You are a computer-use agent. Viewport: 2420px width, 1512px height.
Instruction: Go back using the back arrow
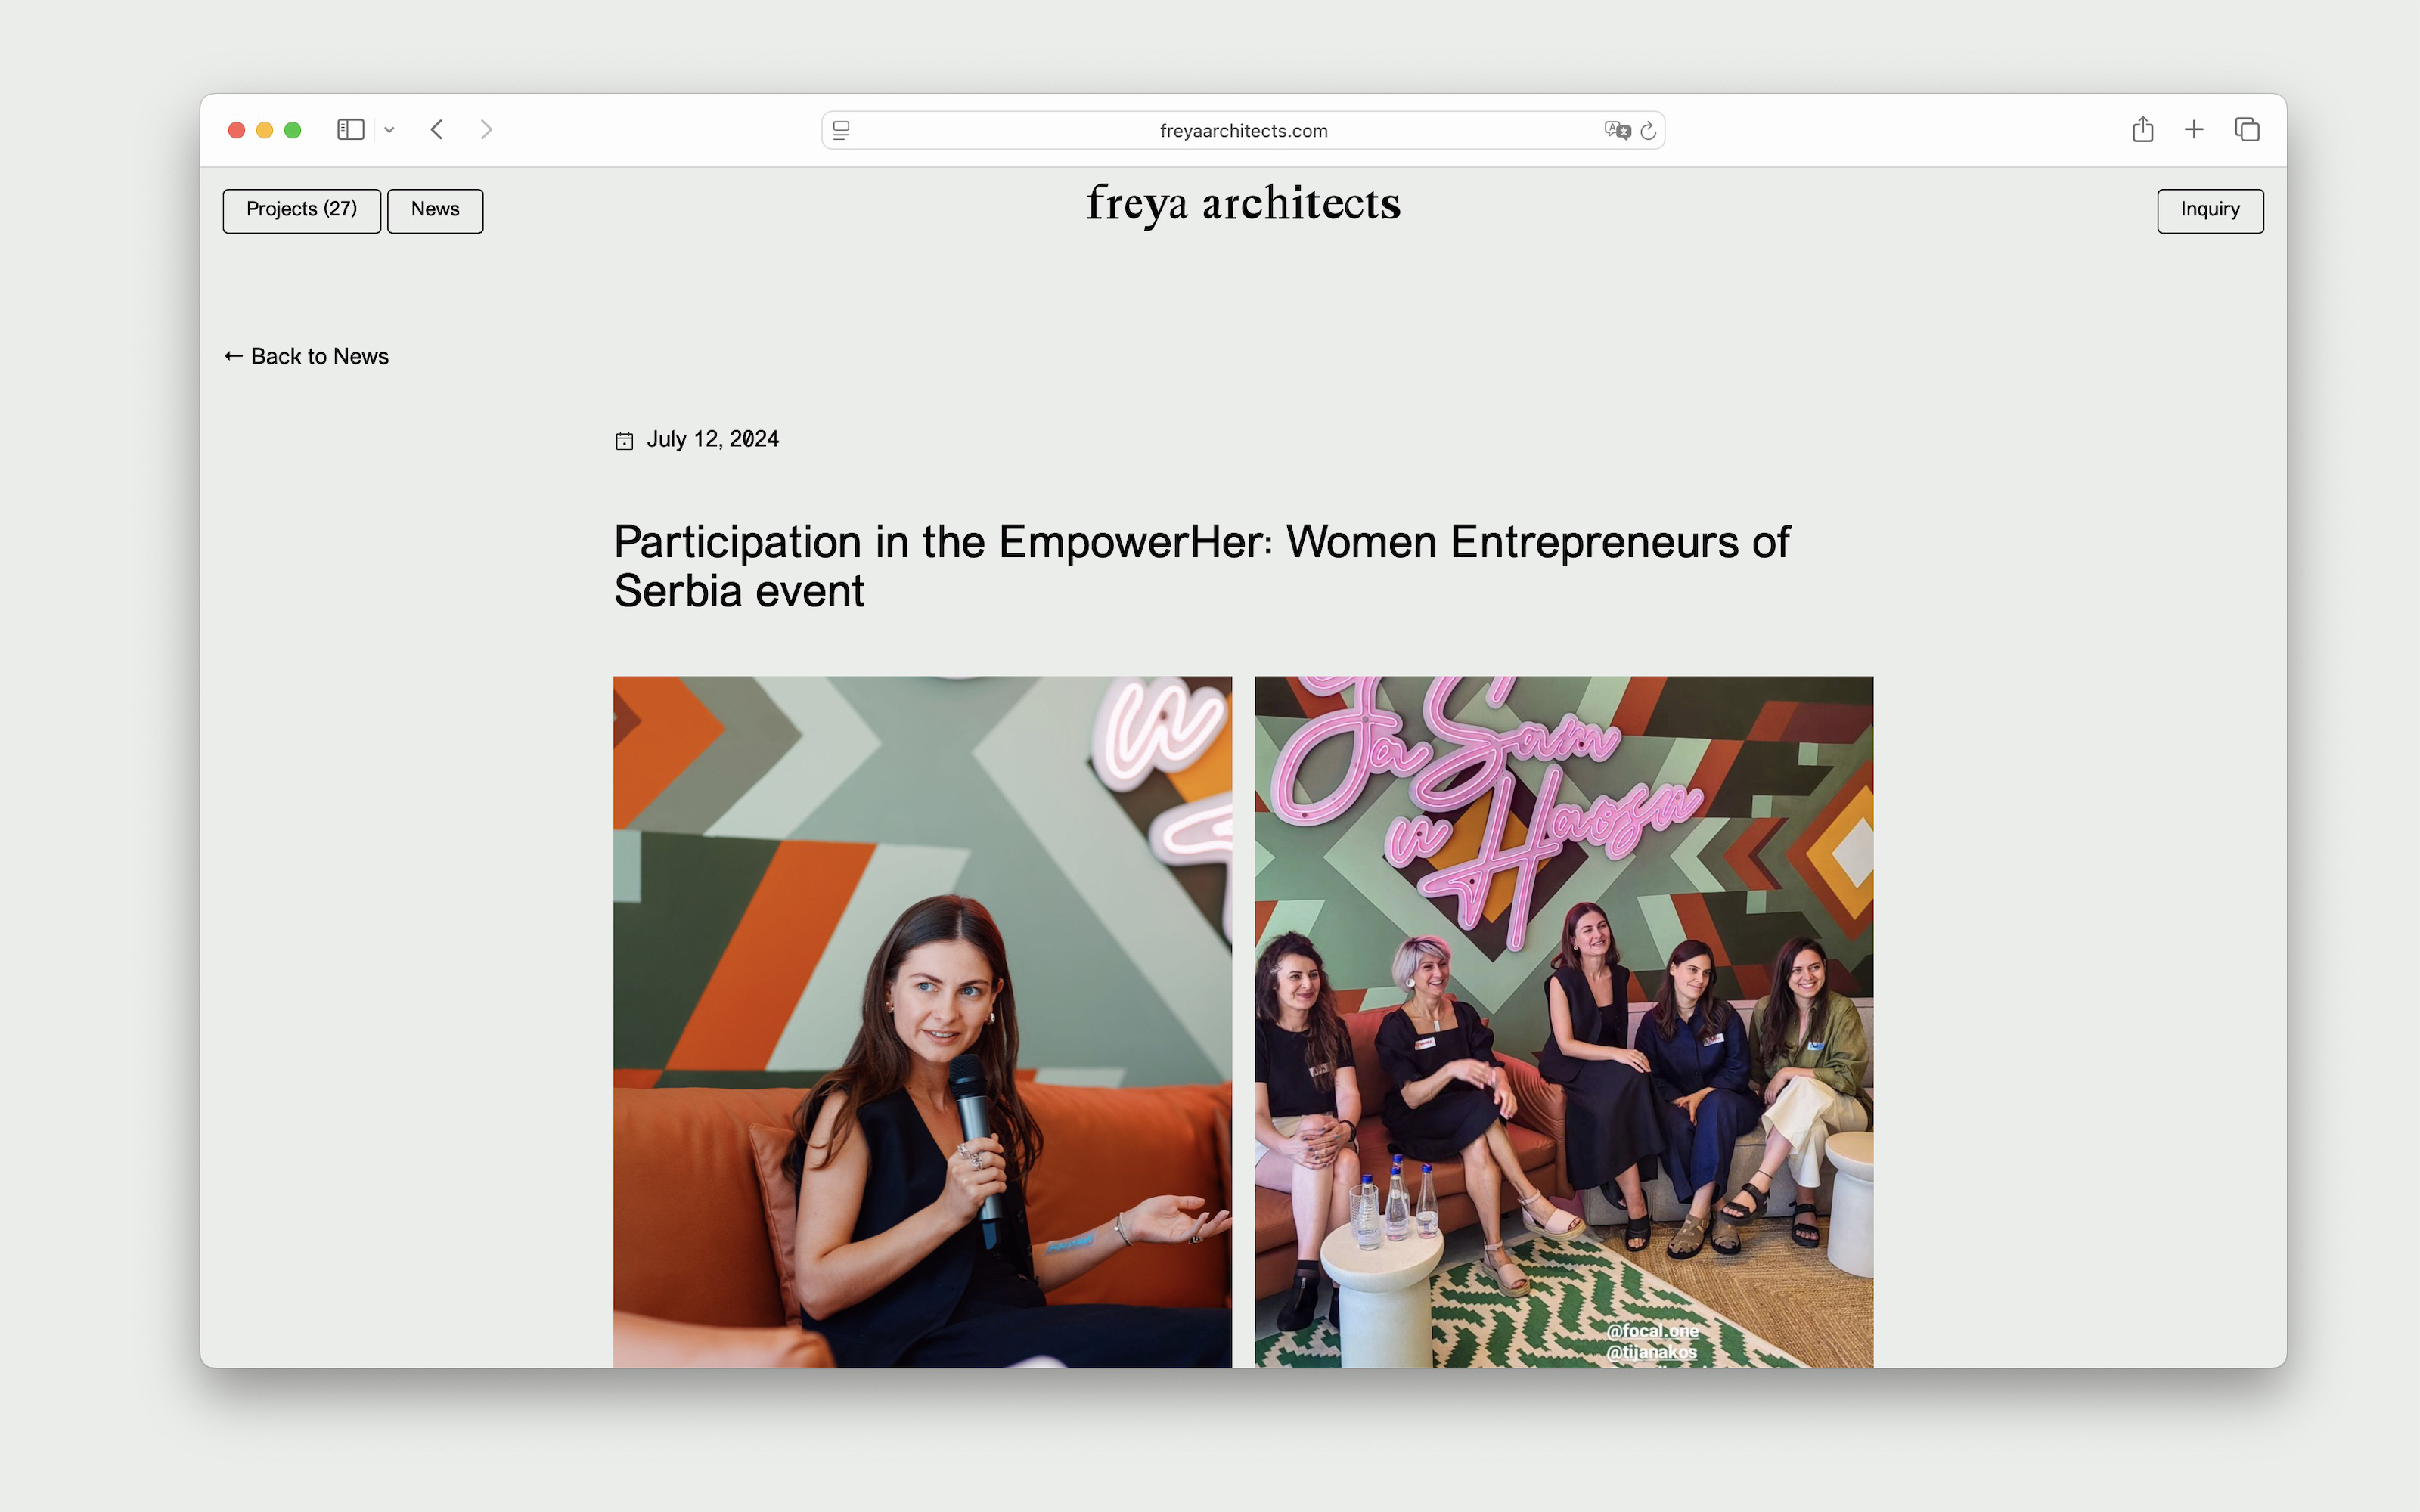tap(437, 130)
